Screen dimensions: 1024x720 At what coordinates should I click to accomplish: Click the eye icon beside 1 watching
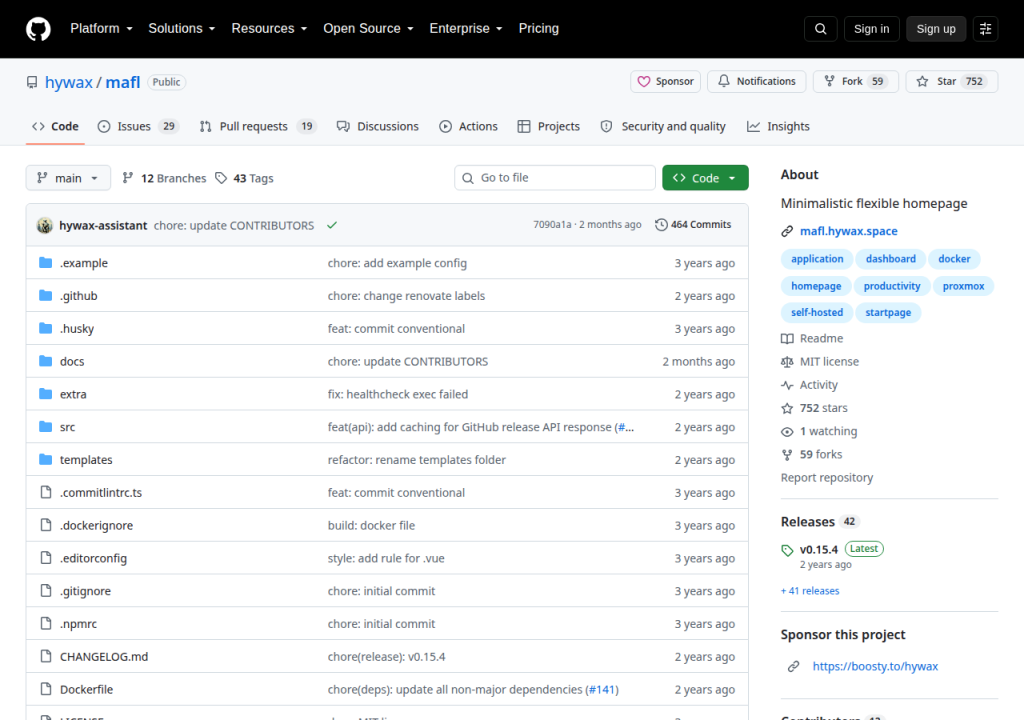tap(787, 432)
